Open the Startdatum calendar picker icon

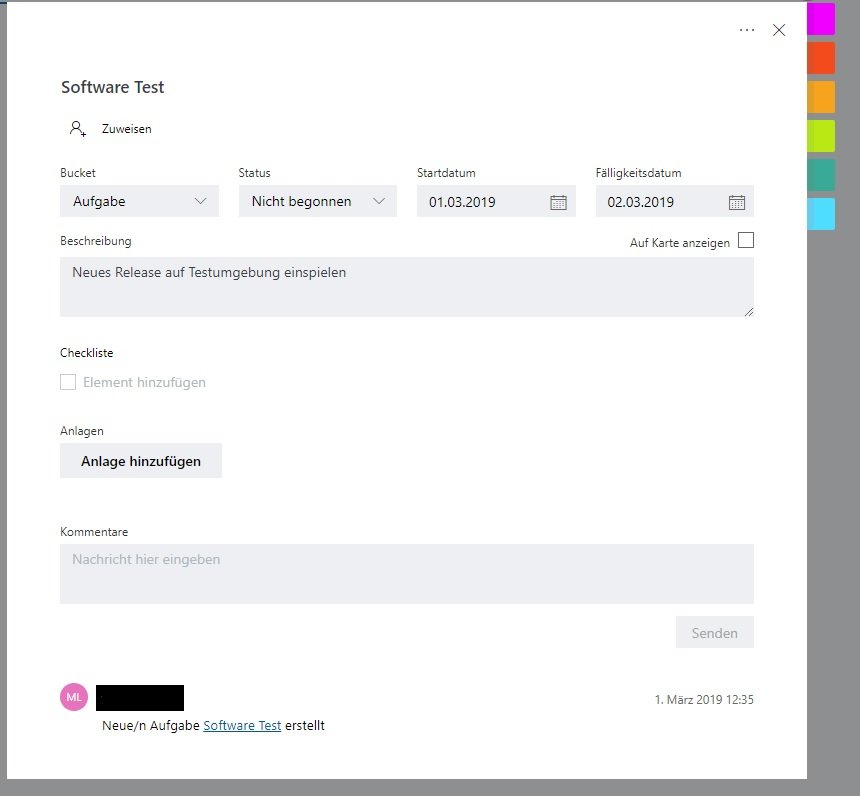tap(558, 202)
